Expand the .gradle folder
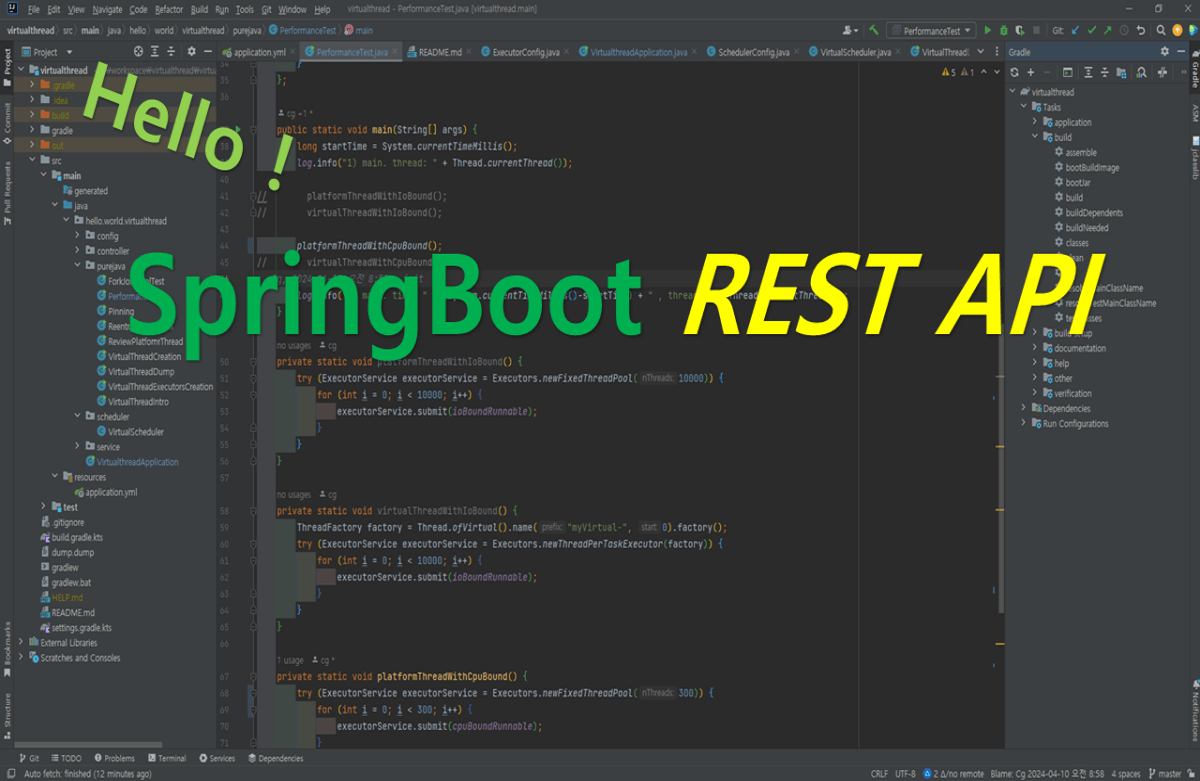This screenshot has height=781, width=1200. pyautogui.click(x=32, y=85)
